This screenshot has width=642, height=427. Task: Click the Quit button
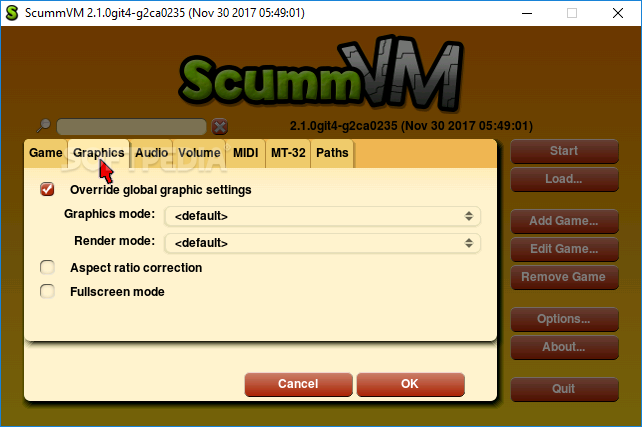[x=564, y=389]
